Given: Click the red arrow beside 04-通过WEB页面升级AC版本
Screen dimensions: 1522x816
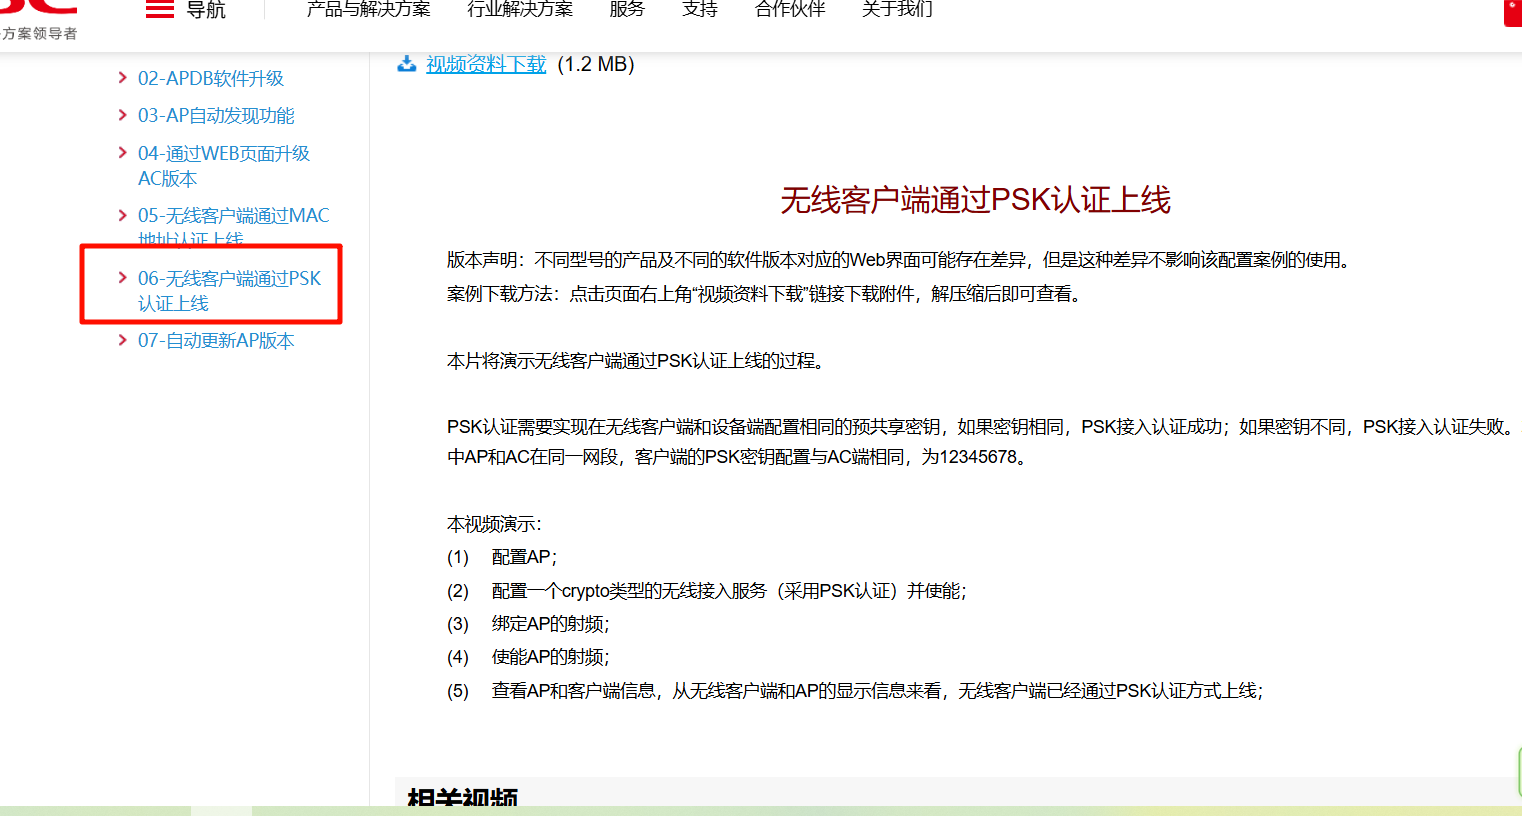Looking at the screenshot, I should (122, 153).
